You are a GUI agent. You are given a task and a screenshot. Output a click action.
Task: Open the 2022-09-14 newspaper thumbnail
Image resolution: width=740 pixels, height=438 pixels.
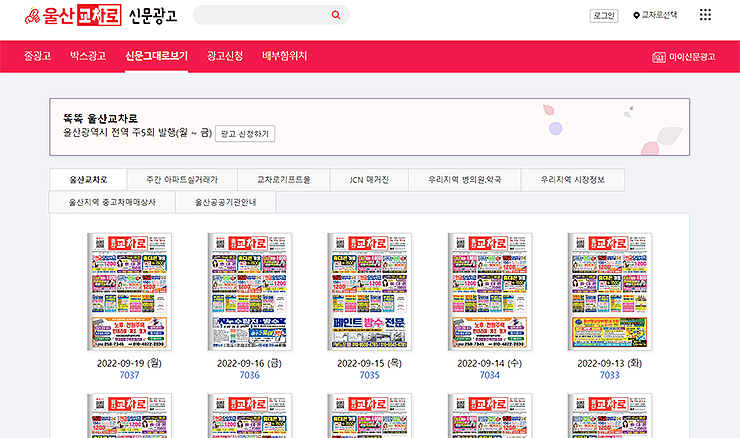coord(490,292)
